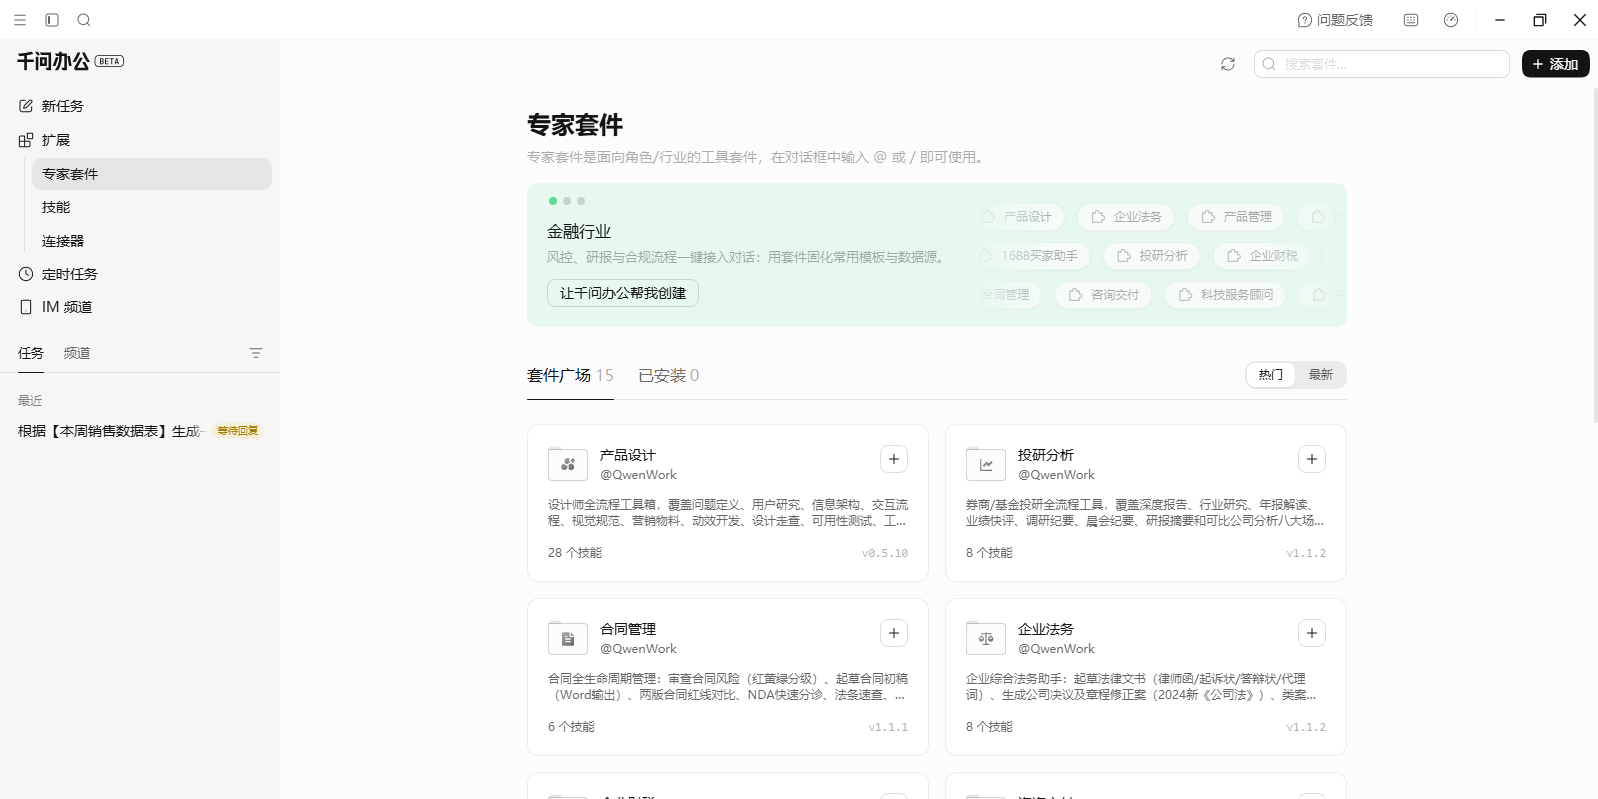Click version v1.1.1 on the 合同管理 card

888,727
